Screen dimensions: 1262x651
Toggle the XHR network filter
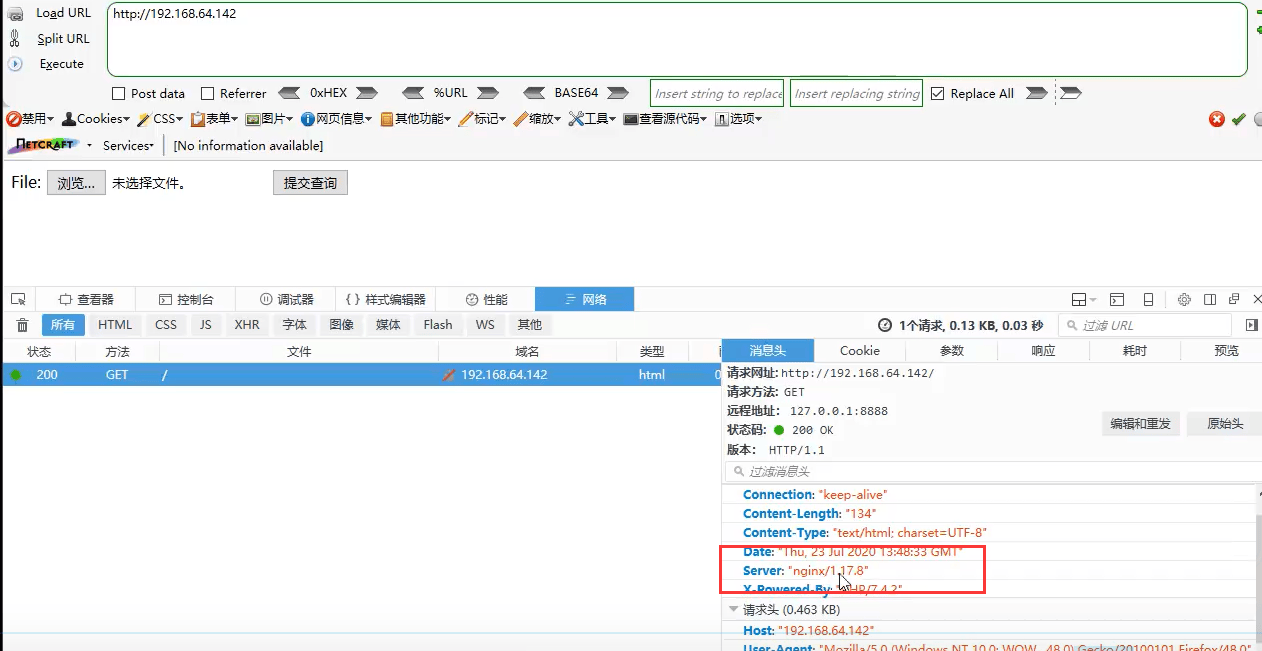click(247, 325)
